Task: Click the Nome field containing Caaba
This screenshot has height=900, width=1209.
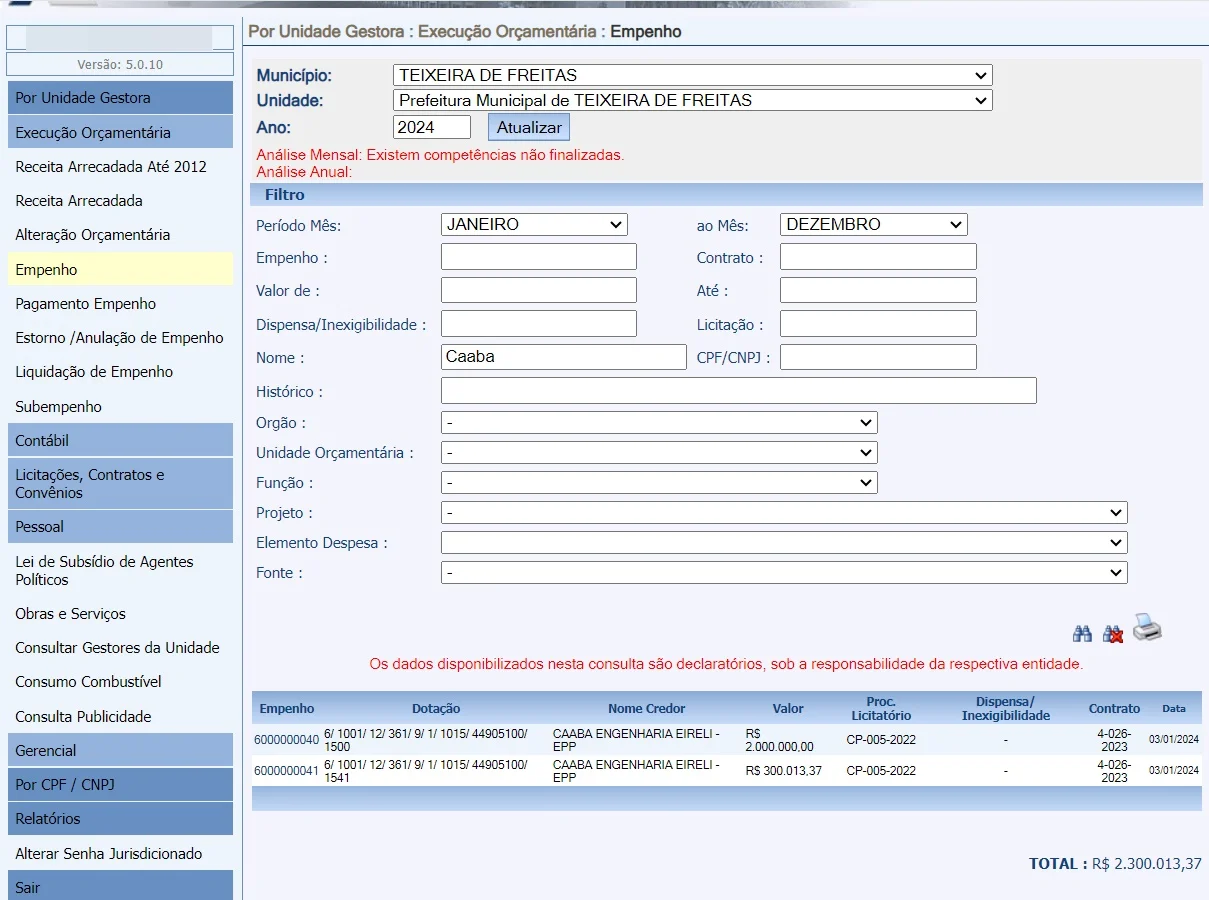Action: coord(563,357)
